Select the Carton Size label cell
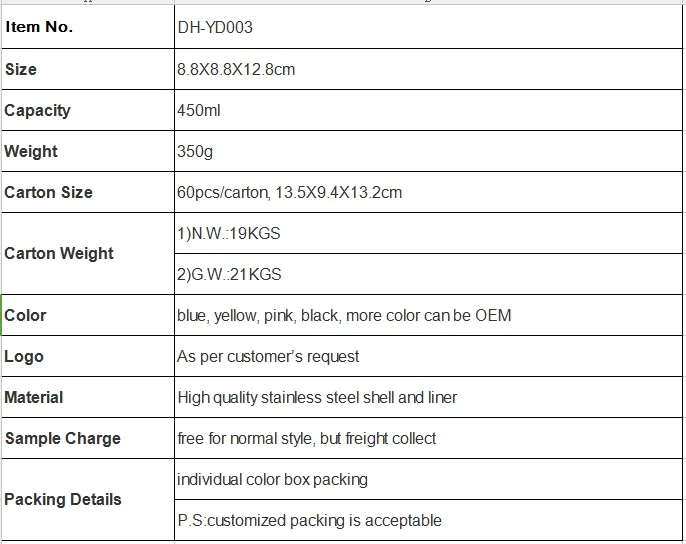The height and width of the screenshot is (544, 686). (x=88, y=192)
